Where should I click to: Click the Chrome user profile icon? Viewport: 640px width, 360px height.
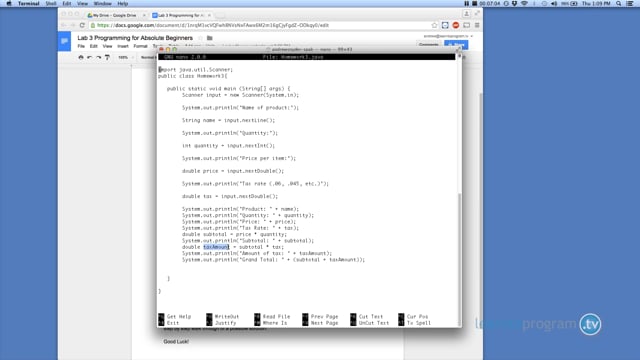pos(467,14)
